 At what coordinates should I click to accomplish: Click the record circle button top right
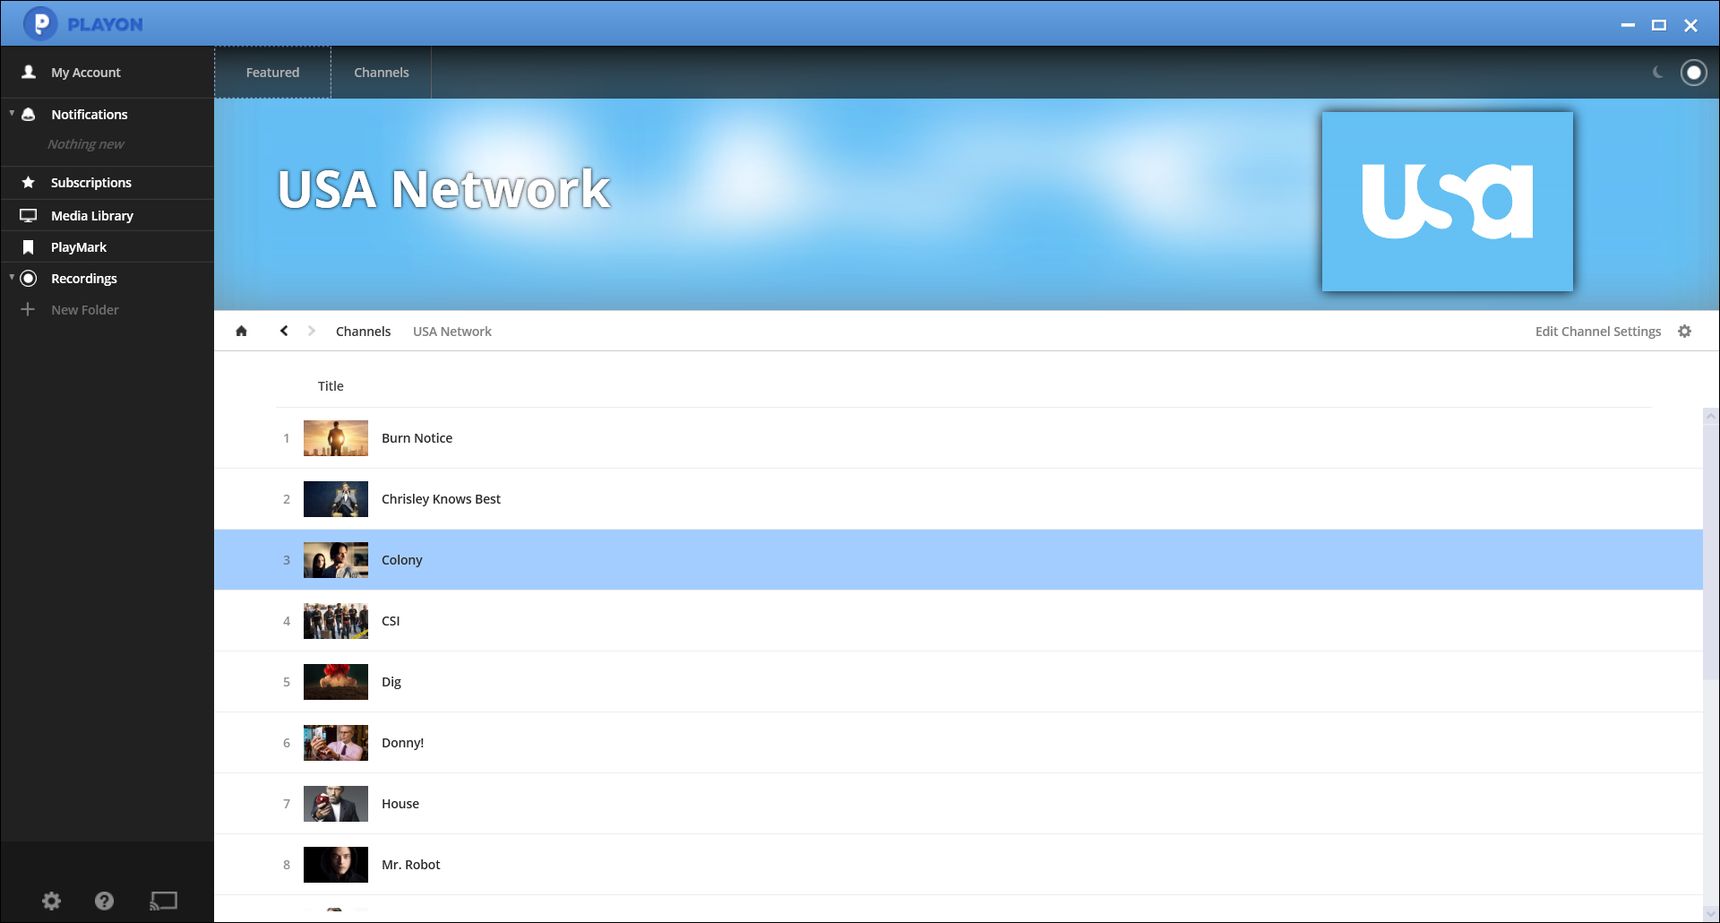click(1693, 72)
